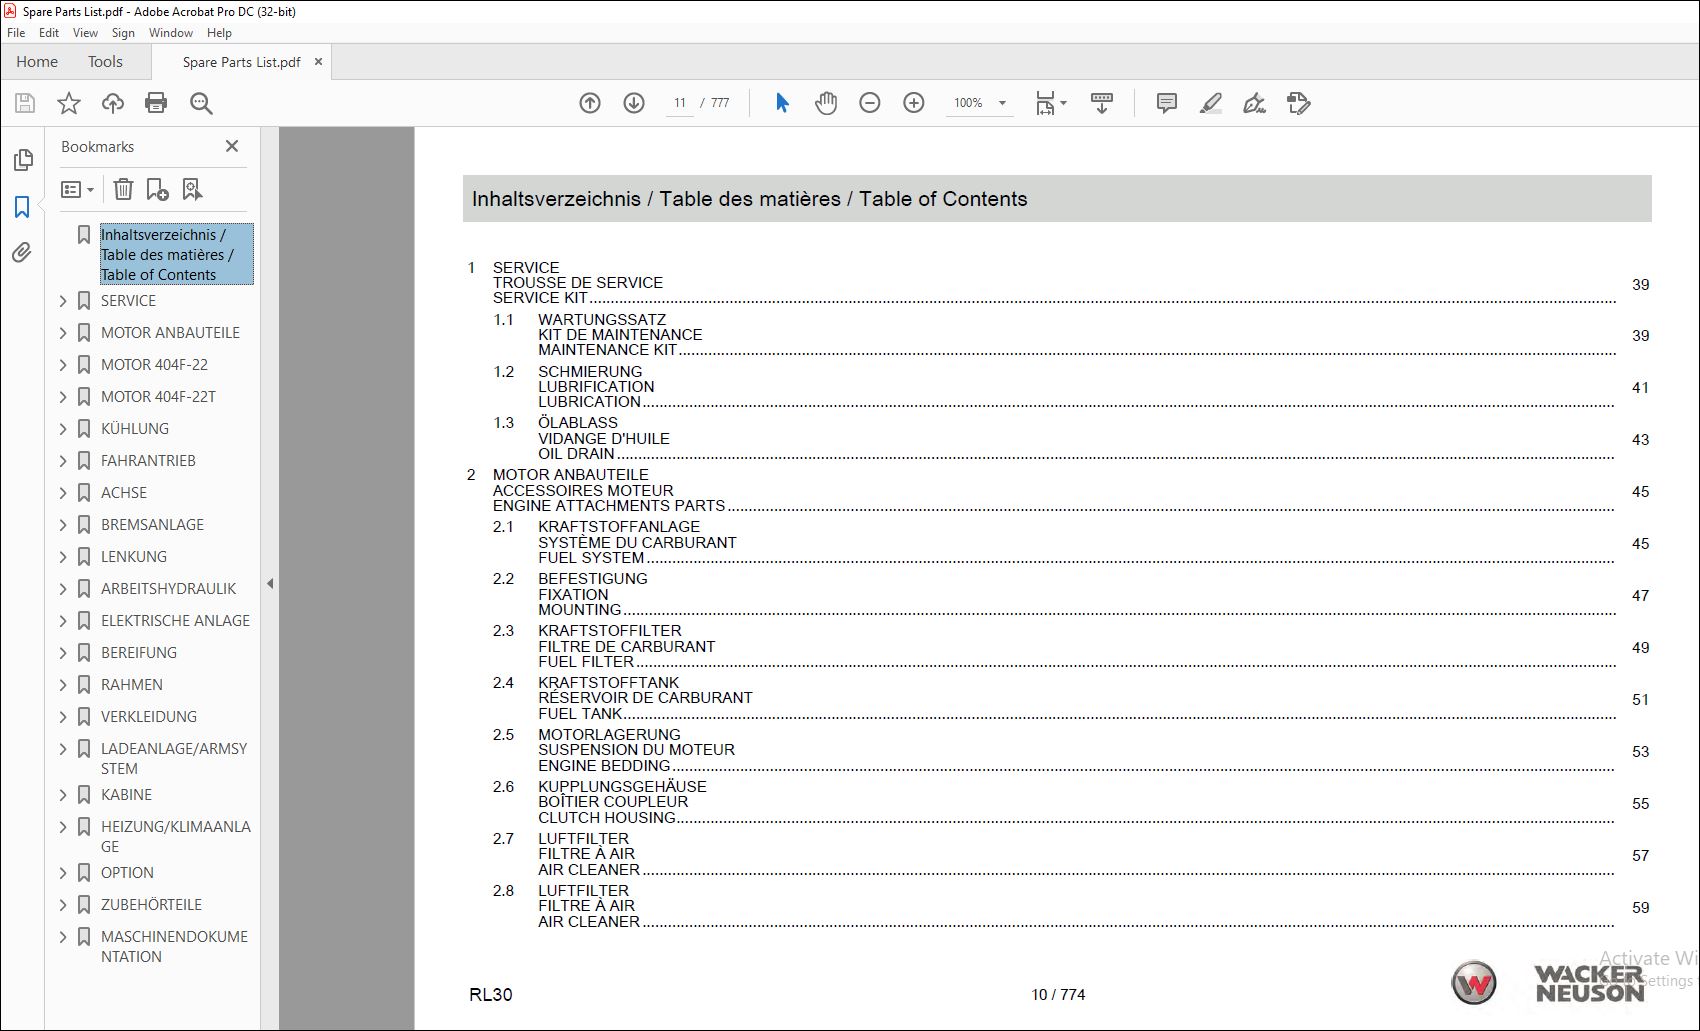
Task: Open Page Thumbnails side panel
Action: (23, 160)
